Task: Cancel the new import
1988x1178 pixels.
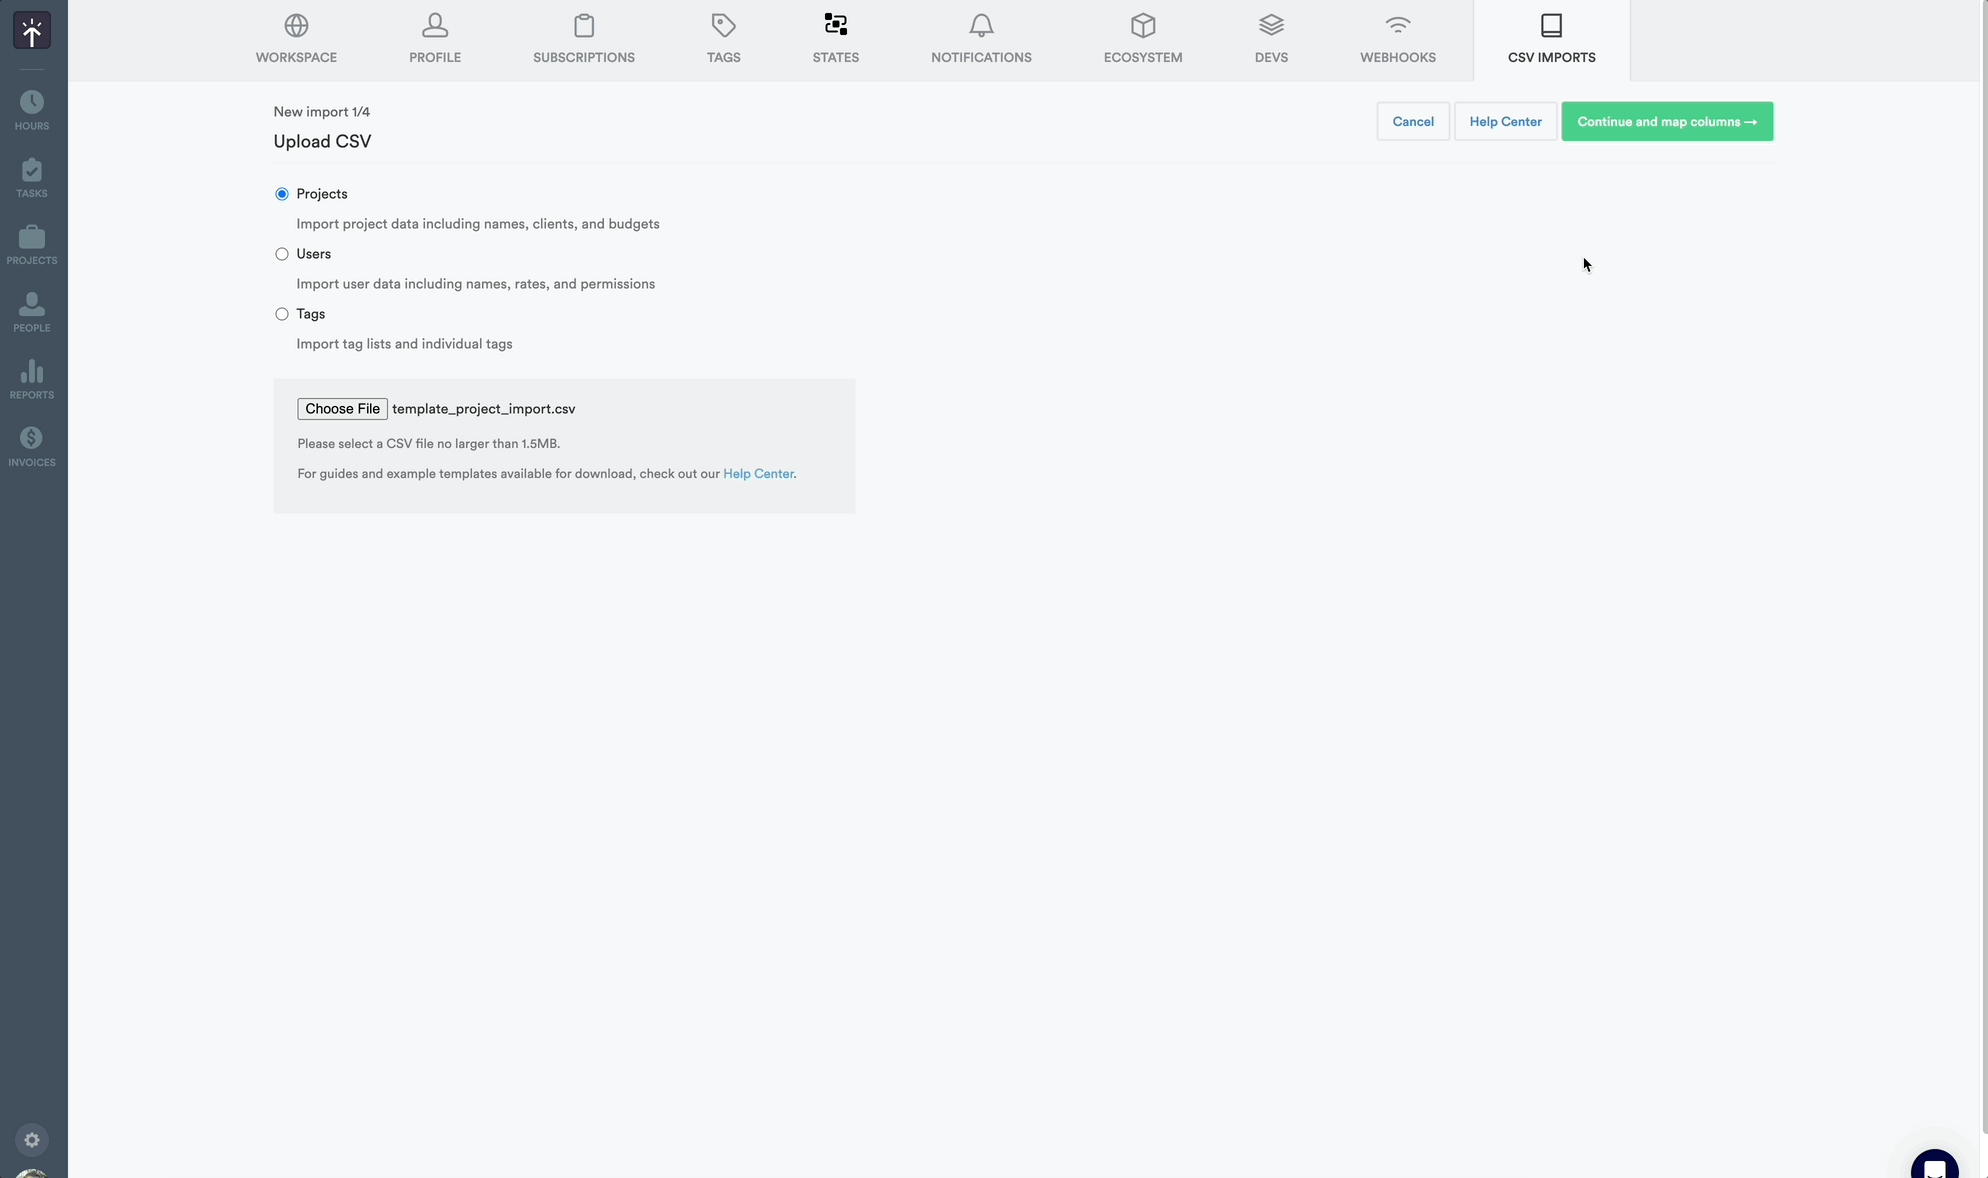Action: (1412, 121)
